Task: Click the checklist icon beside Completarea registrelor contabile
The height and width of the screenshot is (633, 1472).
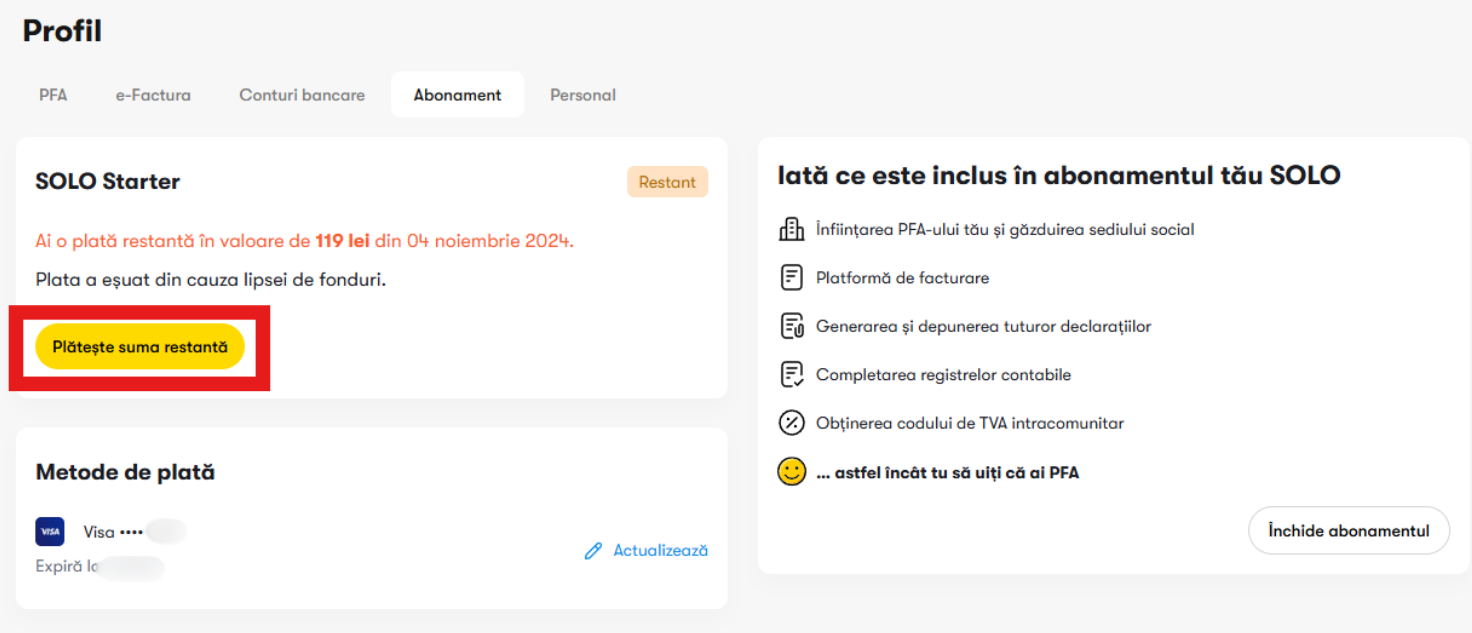Action: tap(791, 375)
